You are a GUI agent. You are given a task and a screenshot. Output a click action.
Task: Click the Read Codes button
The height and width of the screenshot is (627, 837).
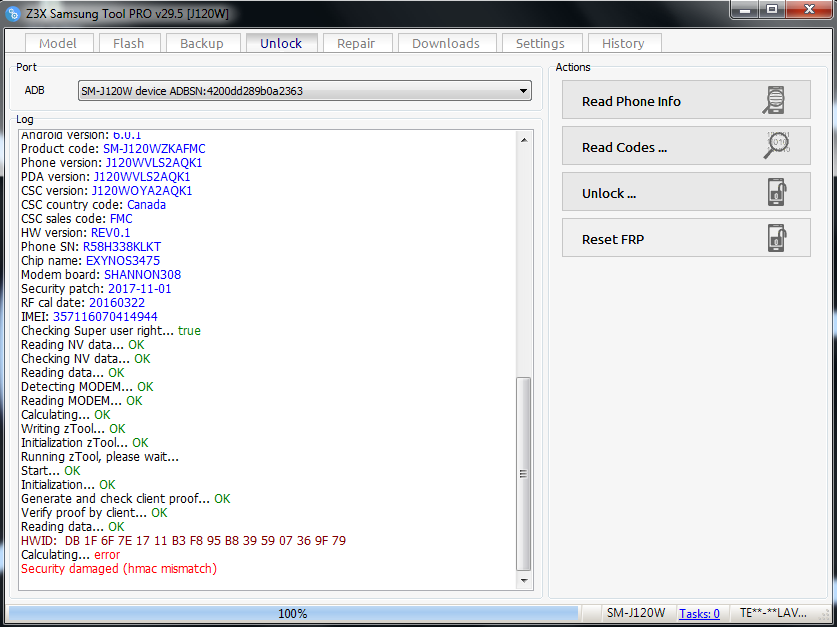point(686,146)
